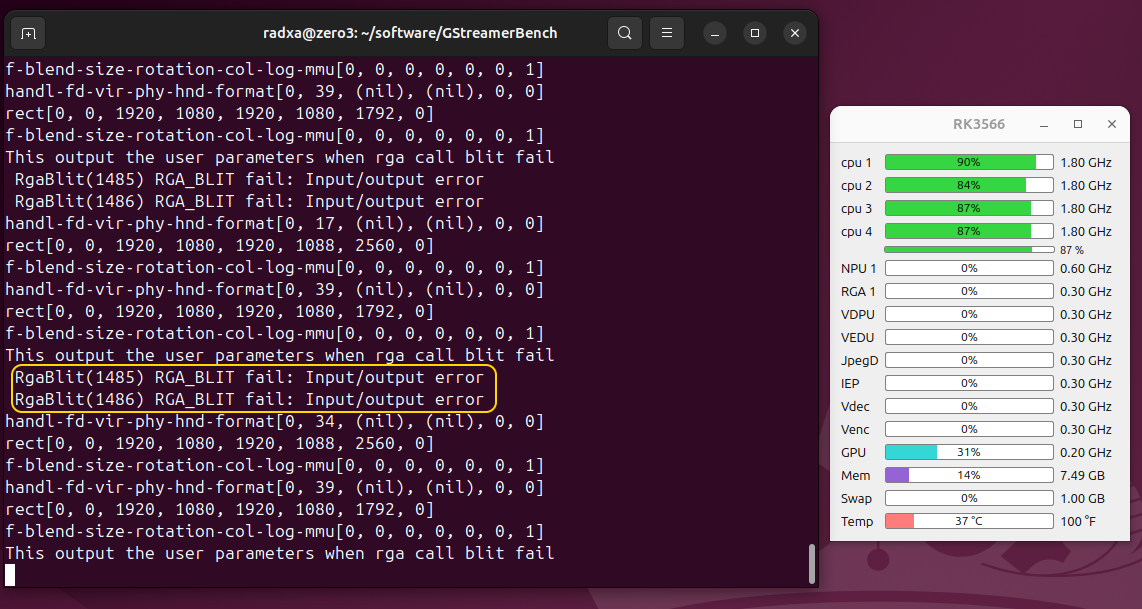Screen dimensions: 1142x609
Task: Click the 'NPU 1' label
Action: [859, 269]
